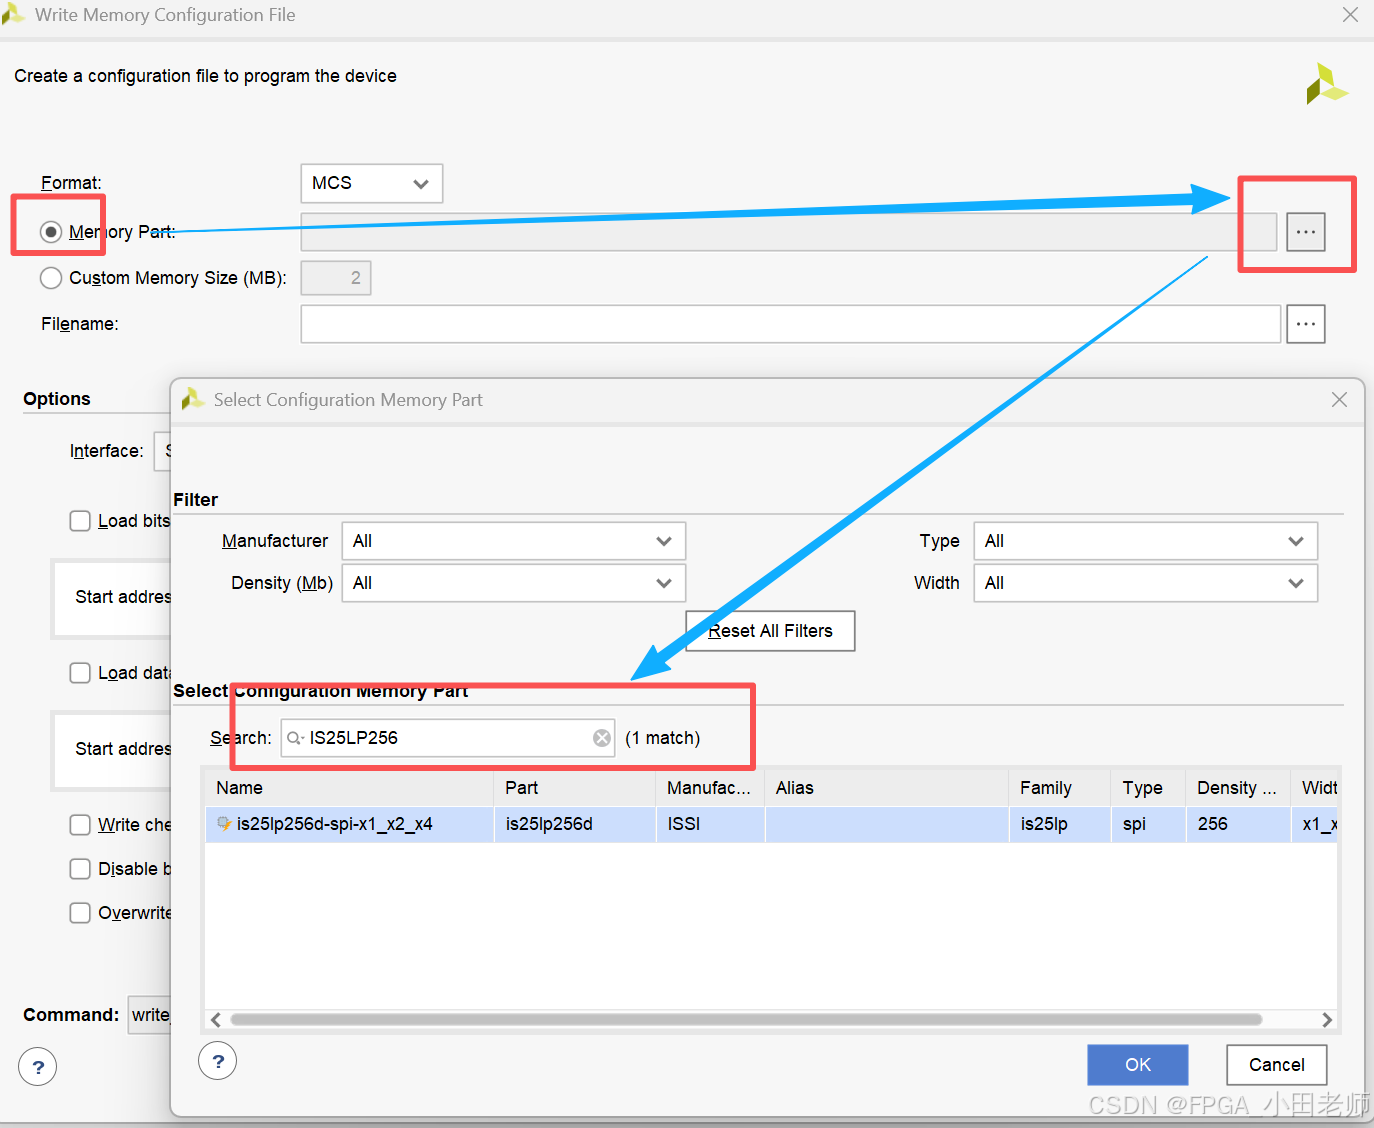This screenshot has height=1128, width=1374.
Task: Enable the Write checksum checkbox
Action: pos(80,825)
